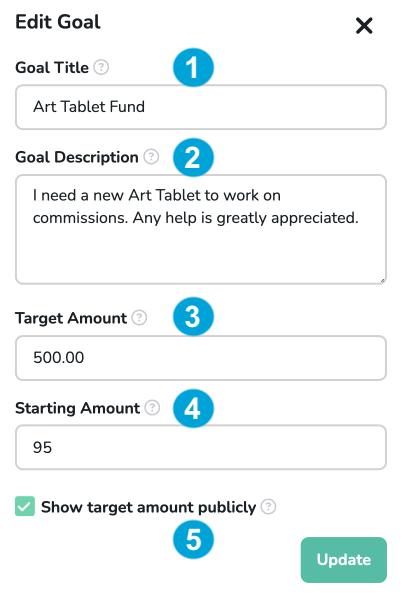Screen dimensions: 403x596
Task: Click inside the Goal Description text area
Action: pyautogui.click(x=201, y=230)
